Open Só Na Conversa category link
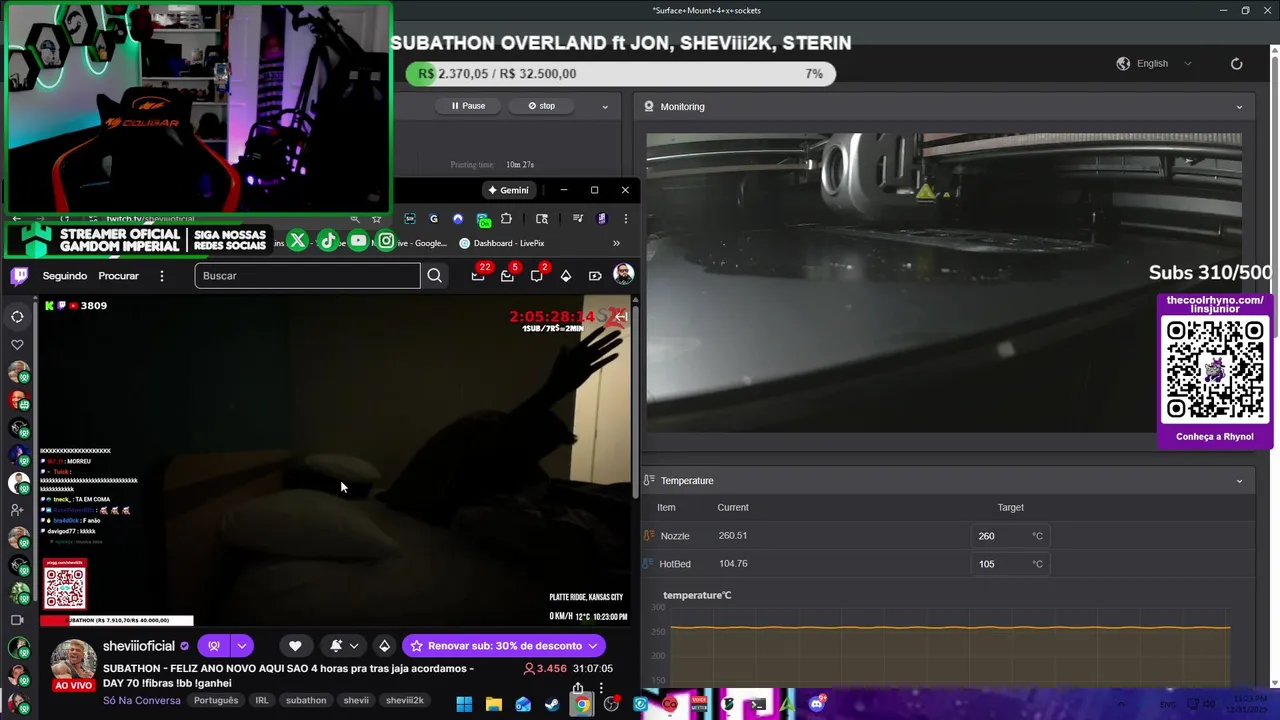 point(142,700)
